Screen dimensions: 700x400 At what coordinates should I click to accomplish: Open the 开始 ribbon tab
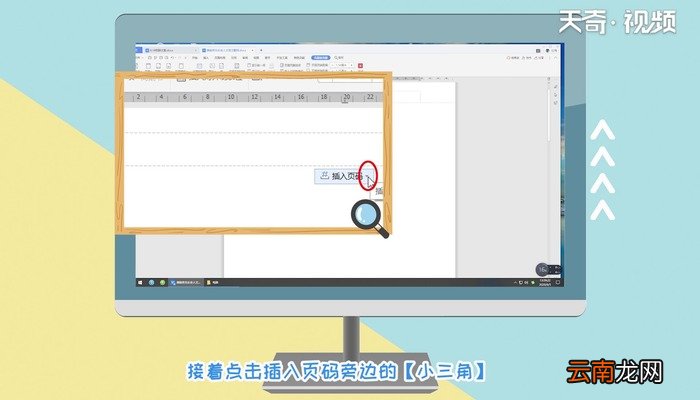point(195,58)
